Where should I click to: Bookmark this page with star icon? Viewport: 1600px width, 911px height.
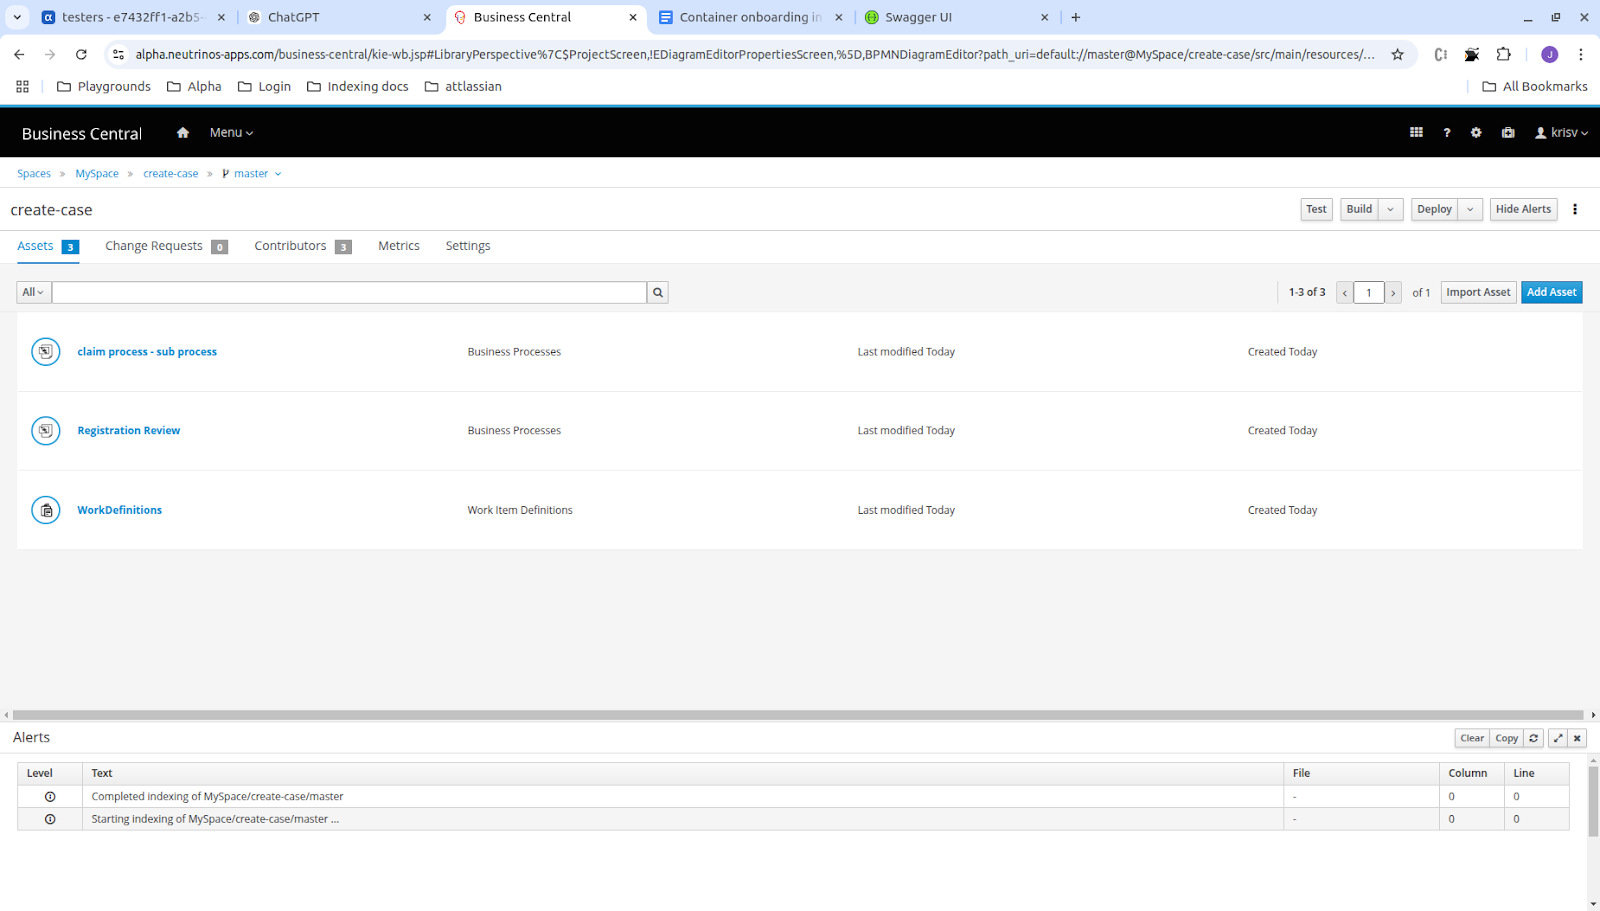pyautogui.click(x=1398, y=54)
